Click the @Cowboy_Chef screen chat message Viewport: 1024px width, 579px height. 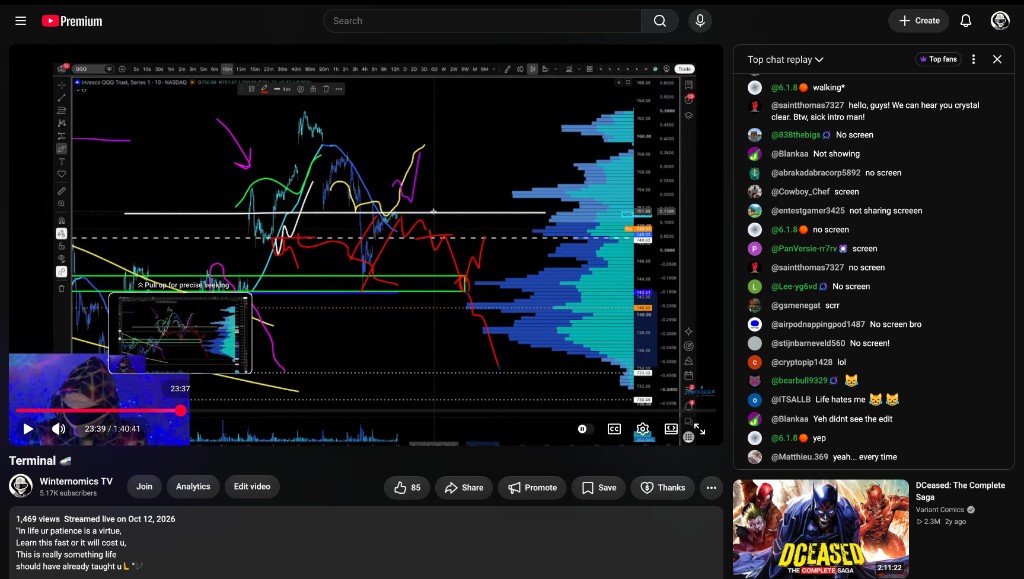(874, 192)
